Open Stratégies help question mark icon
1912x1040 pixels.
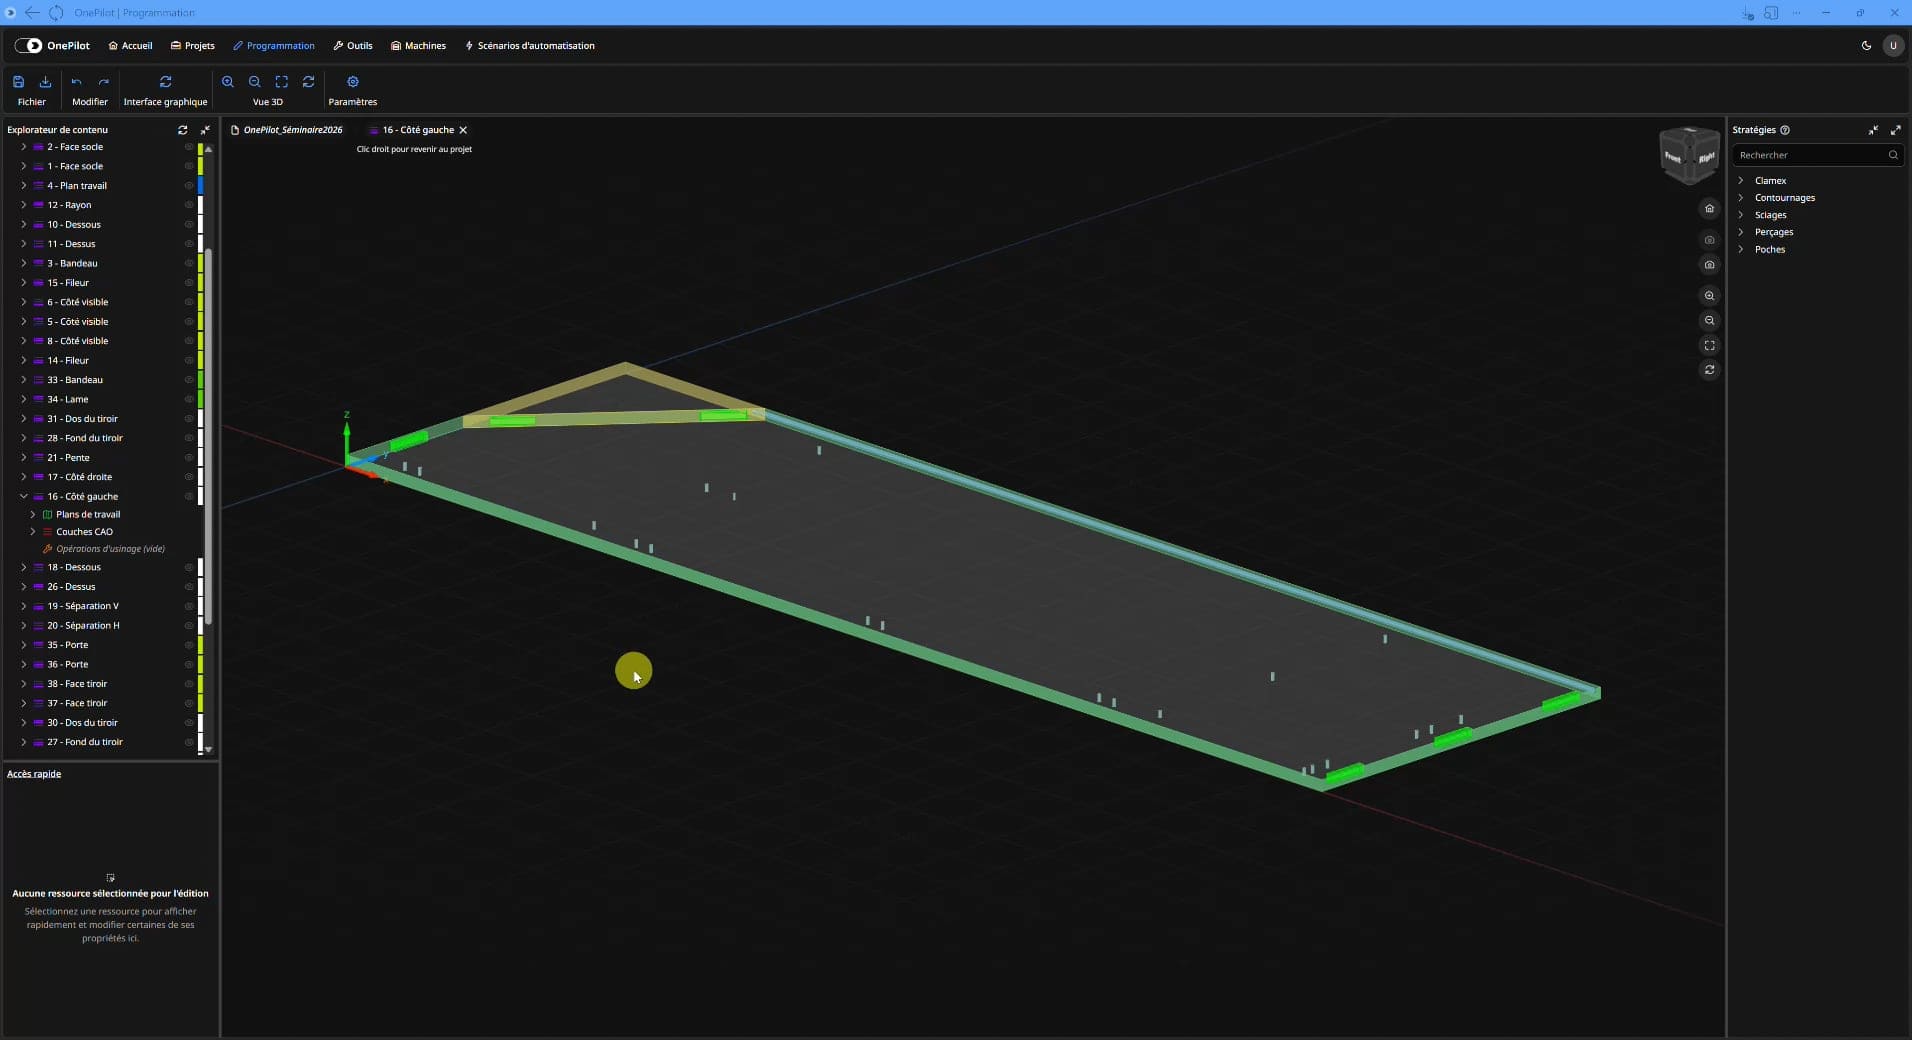(1785, 130)
